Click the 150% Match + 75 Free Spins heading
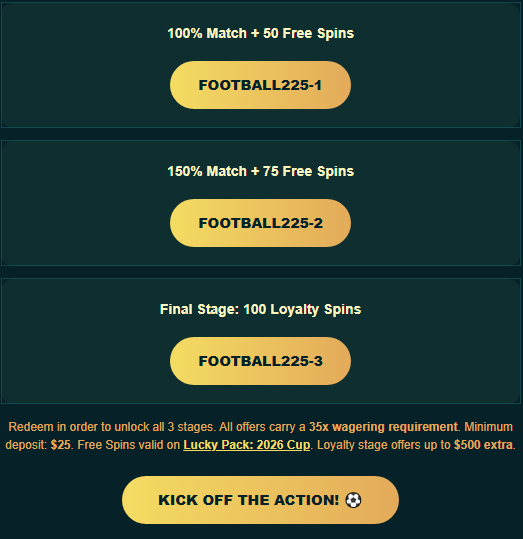The height and width of the screenshot is (539, 523). [x=260, y=171]
